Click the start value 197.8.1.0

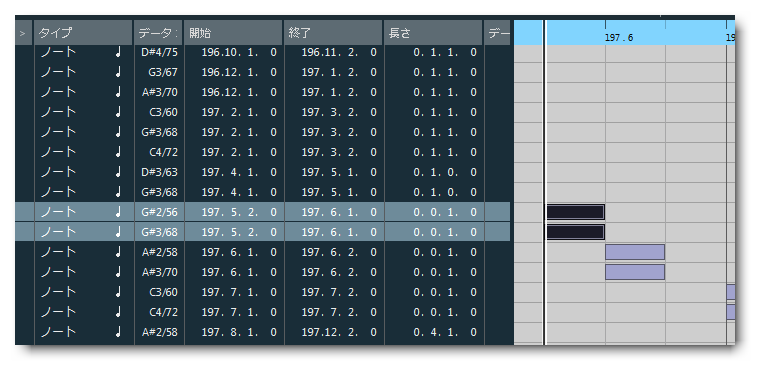[x=239, y=332]
